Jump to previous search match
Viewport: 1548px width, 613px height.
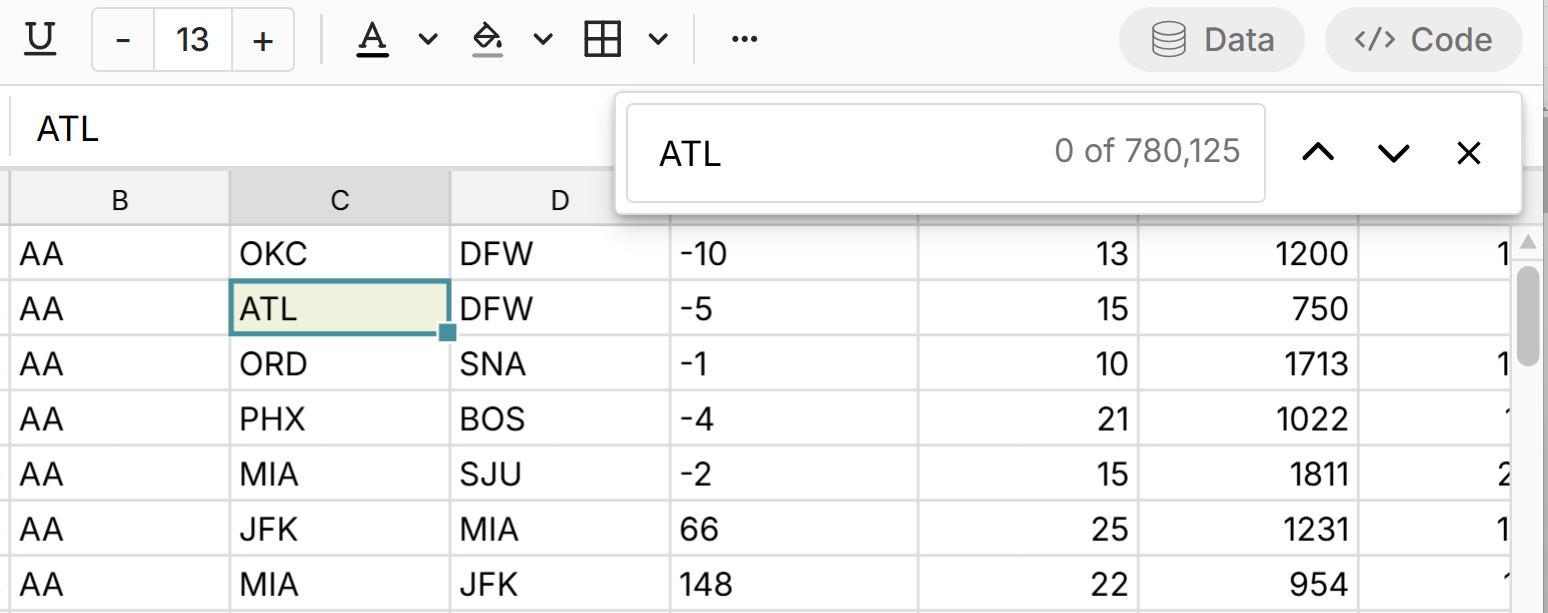(1318, 152)
